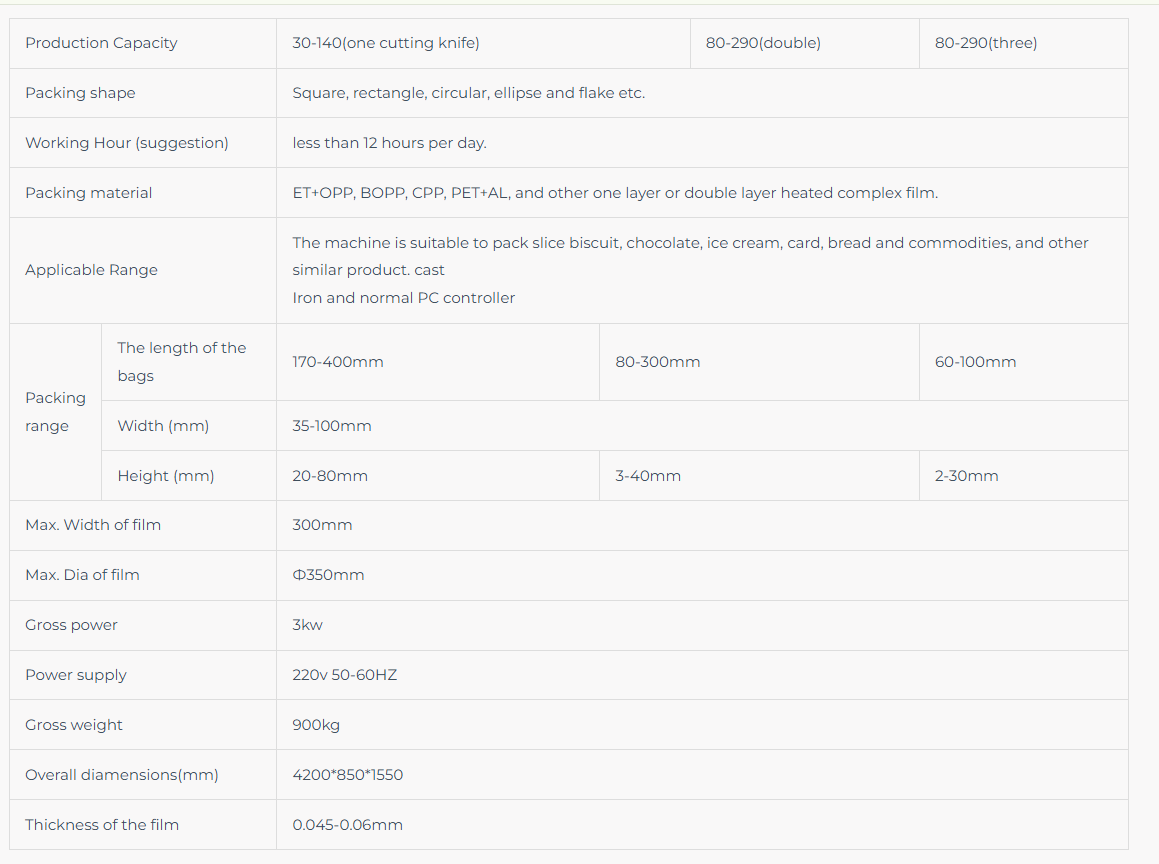Viewport: 1159px width, 864px height.
Task: Click the Max. Dia of film label
Action: pos(82,575)
